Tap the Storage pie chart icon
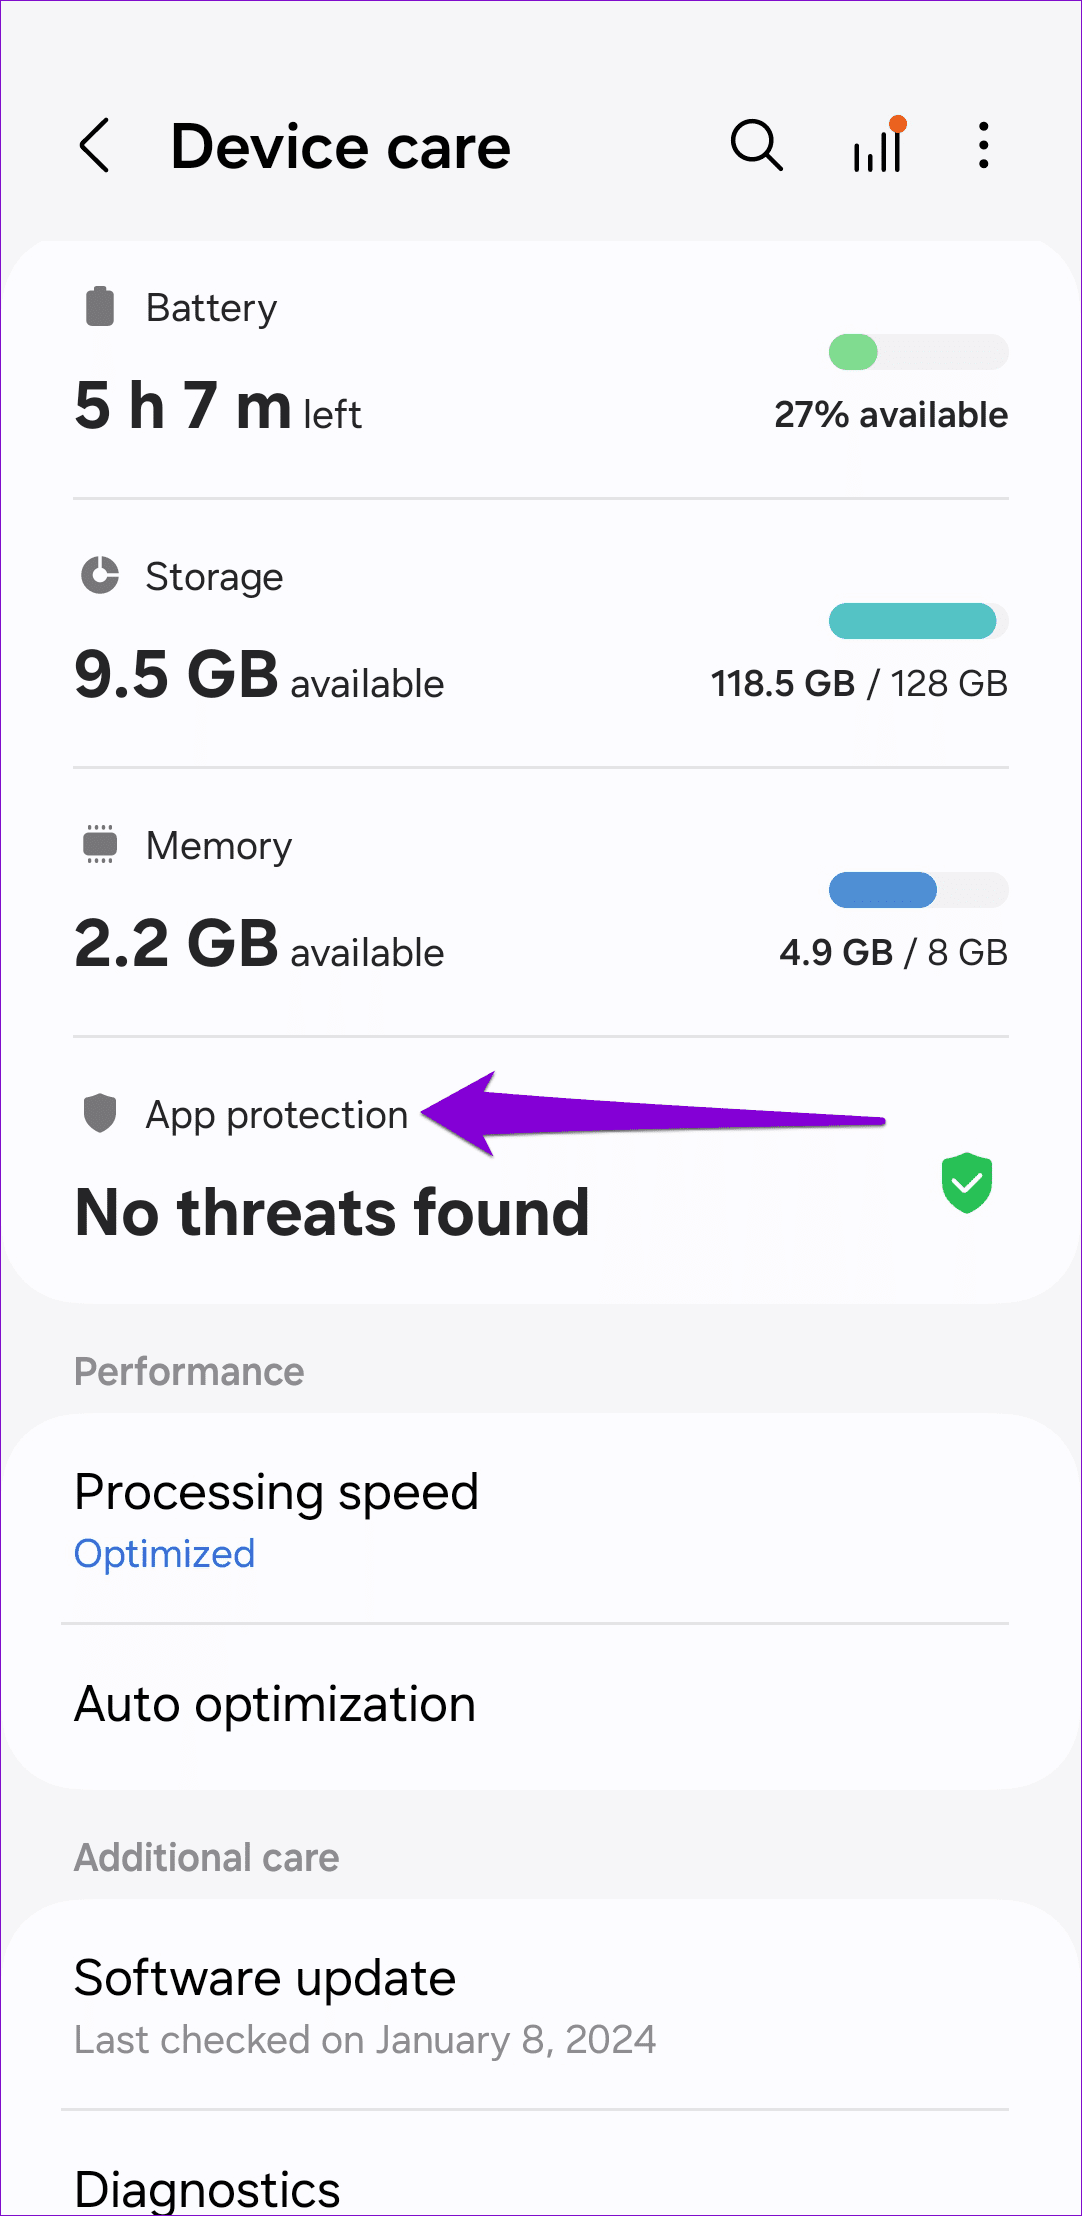 click(x=100, y=576)
